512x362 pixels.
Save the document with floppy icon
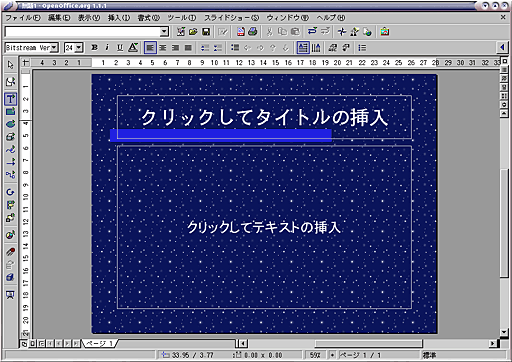click(206, 32)
